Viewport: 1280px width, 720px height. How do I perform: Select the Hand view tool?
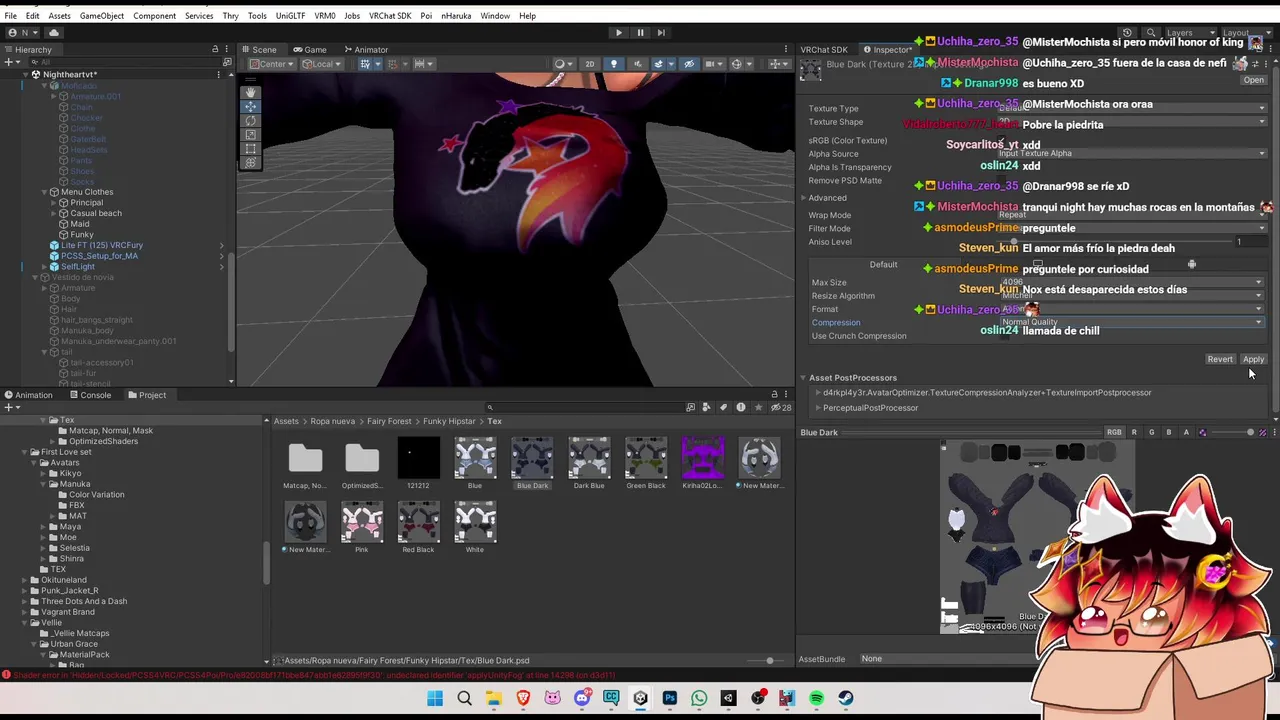pyautogui.click(x=251, y=92)
